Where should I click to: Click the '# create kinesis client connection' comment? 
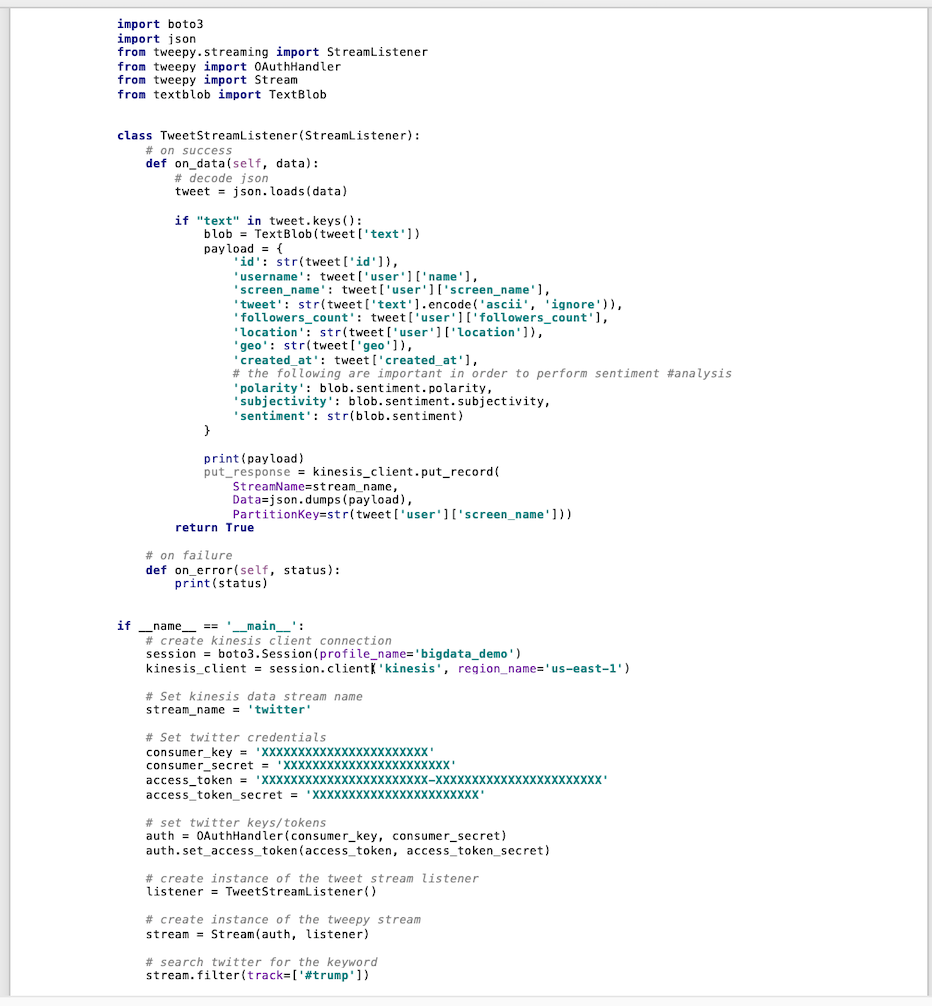click(x=269, y=642)
